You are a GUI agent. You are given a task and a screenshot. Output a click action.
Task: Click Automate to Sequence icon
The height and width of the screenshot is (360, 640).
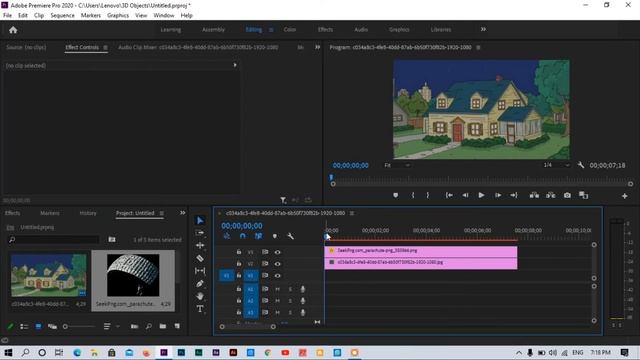pos(134,326)
